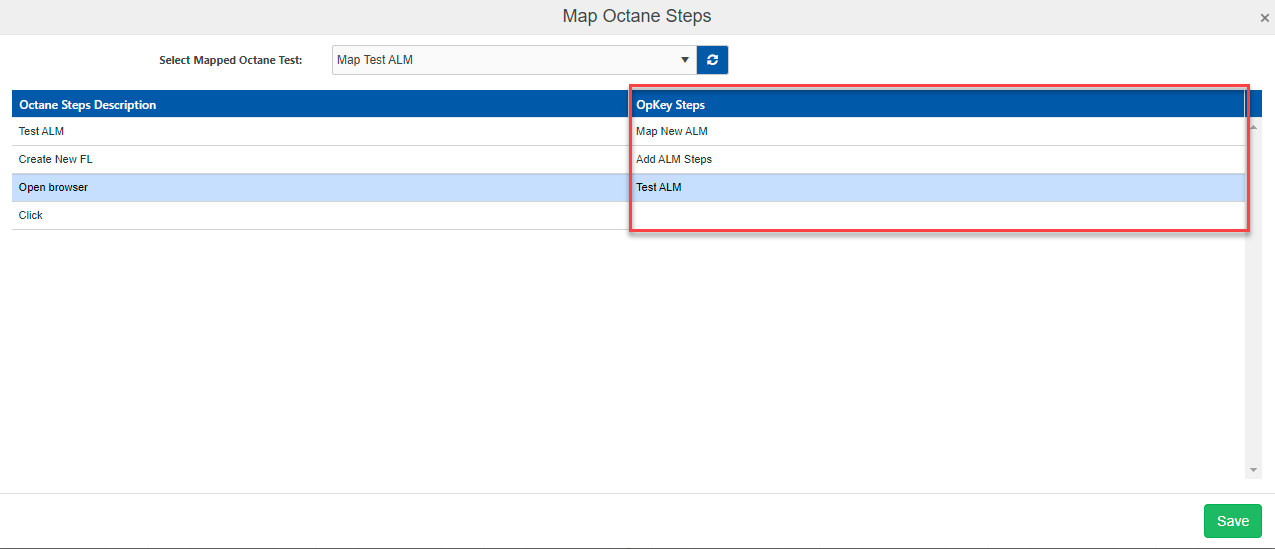Select the Test ALM row in Octane Steps Description
The image size is (1275, 549).
(x=41, y=131)
